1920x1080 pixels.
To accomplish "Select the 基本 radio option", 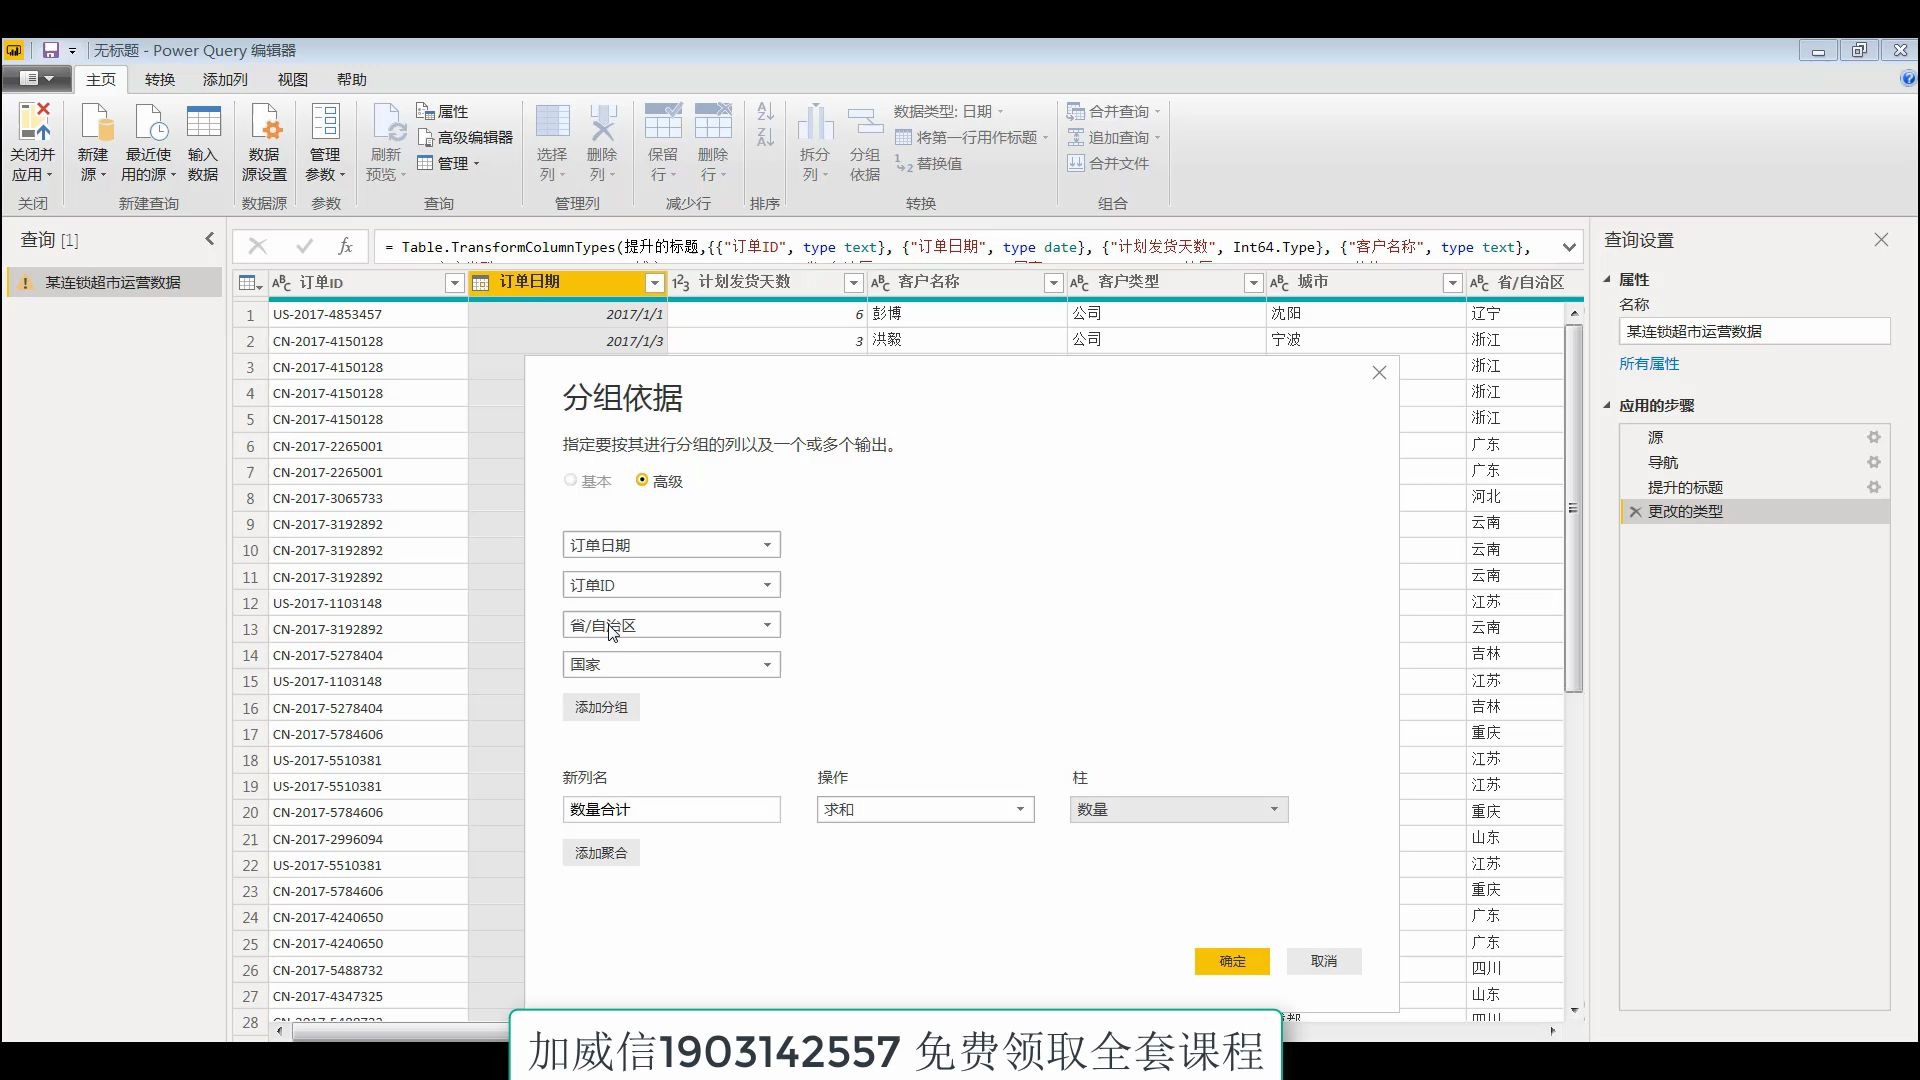I will [x=571, y=481].
